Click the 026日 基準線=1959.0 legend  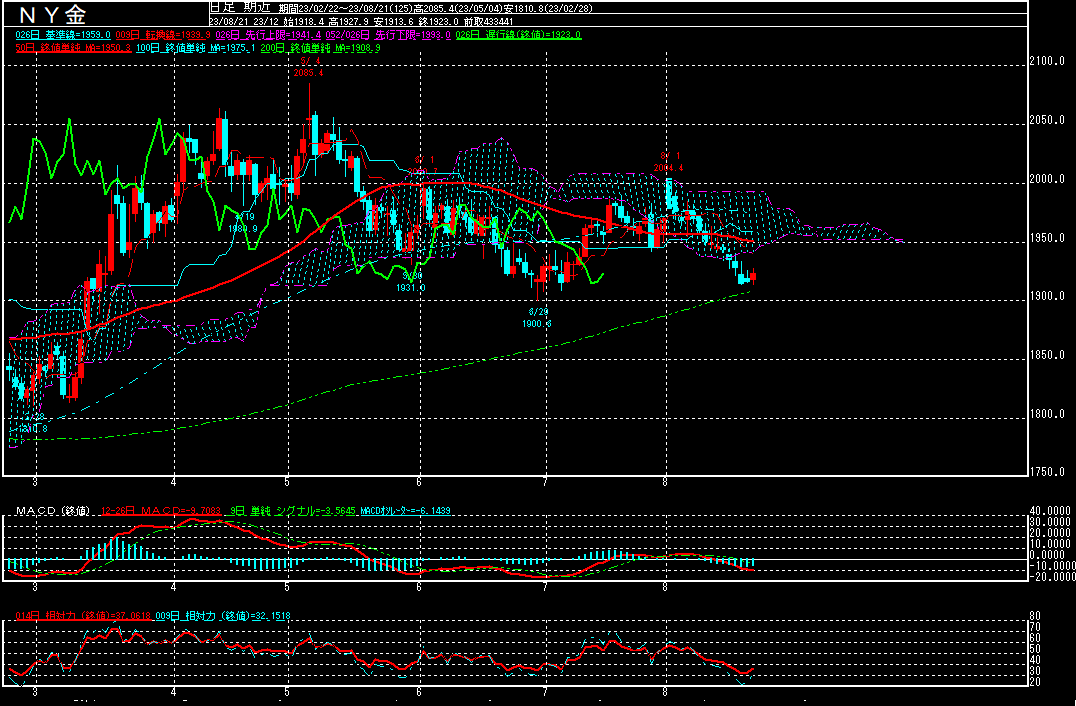(63, 34)
